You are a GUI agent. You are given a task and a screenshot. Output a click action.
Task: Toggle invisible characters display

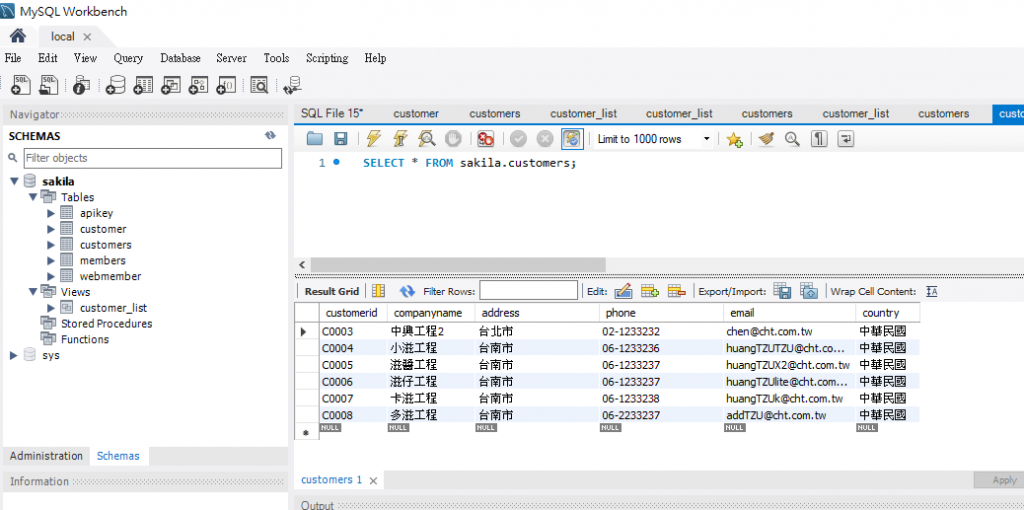[x=819, y=138]
